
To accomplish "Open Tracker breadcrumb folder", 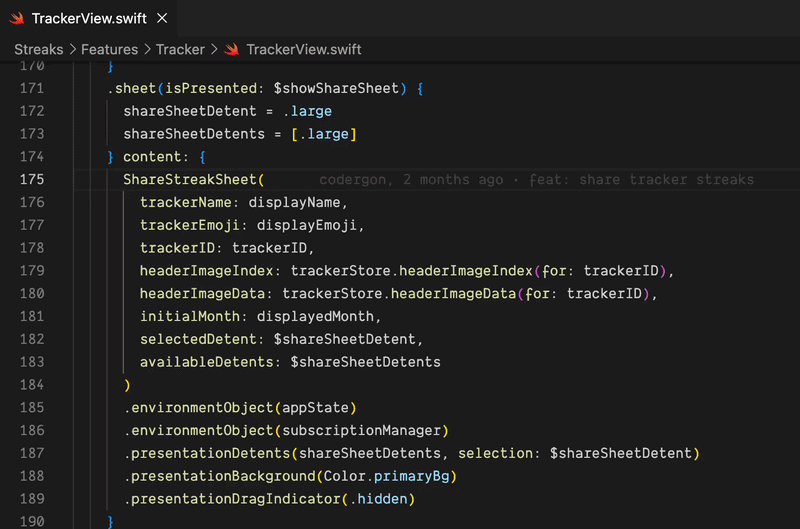I will point(180,49).
